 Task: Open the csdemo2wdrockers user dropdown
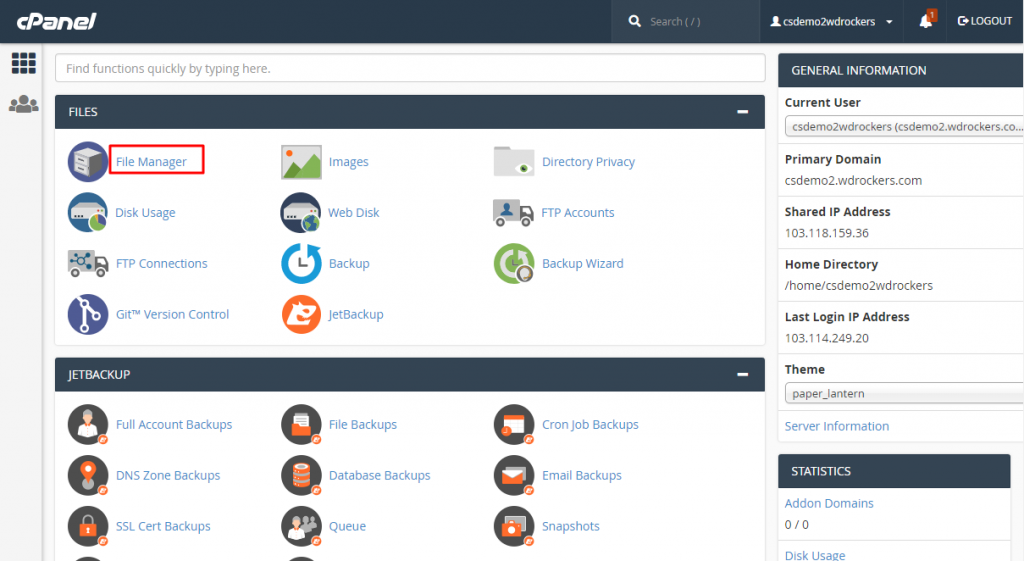[831, 22]
